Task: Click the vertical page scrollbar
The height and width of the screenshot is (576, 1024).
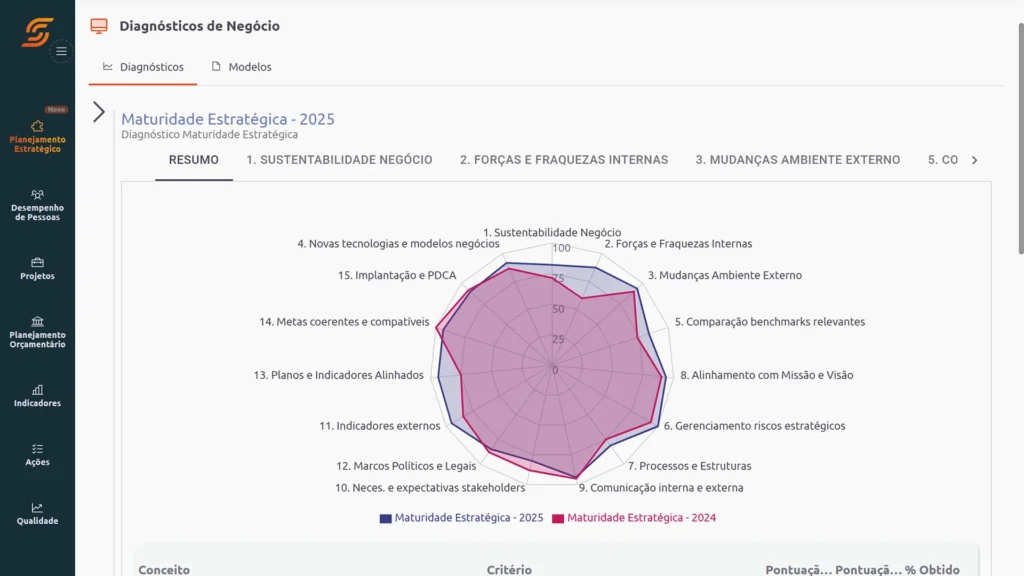Action: (x=1021, y=137)
